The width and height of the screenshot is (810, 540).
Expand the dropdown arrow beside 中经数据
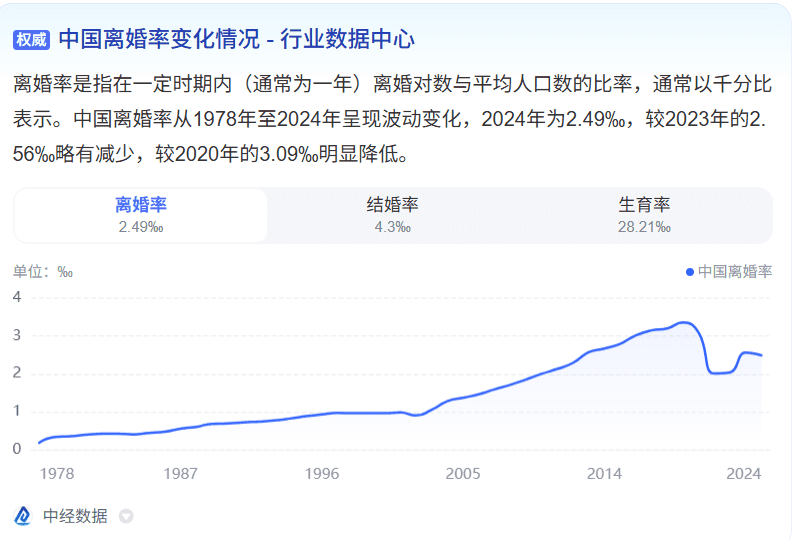click(x=126, y=517)
